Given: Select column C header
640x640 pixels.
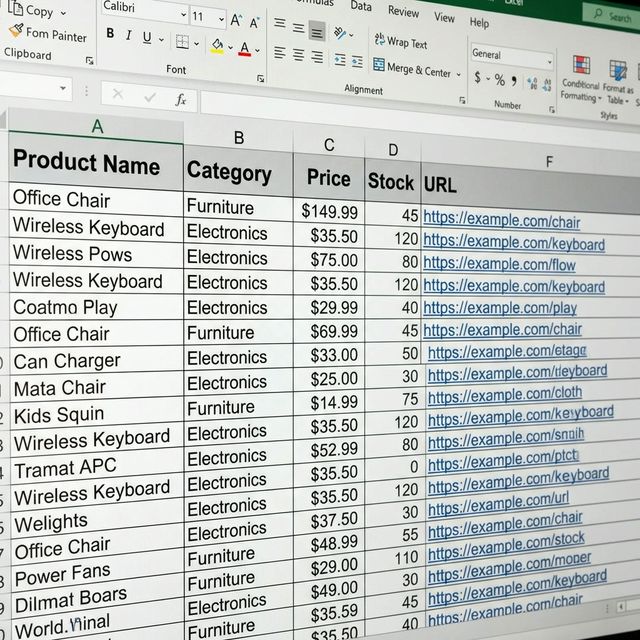Looking at the screenshot, I should tap(329, 145).
